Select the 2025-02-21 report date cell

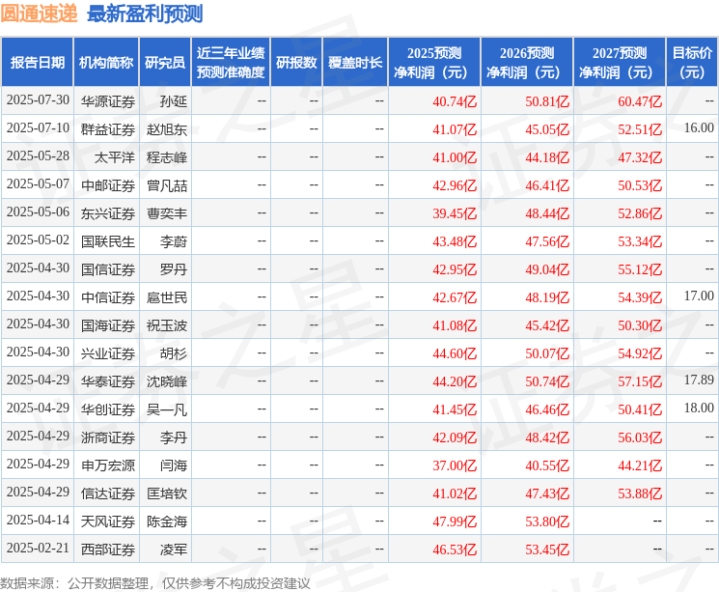38,548
